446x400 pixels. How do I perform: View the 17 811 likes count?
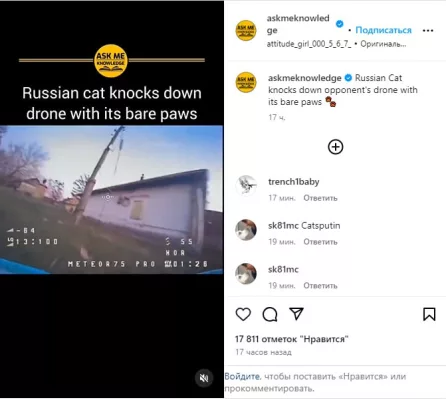pyautogui.click(x=292, y=339)
